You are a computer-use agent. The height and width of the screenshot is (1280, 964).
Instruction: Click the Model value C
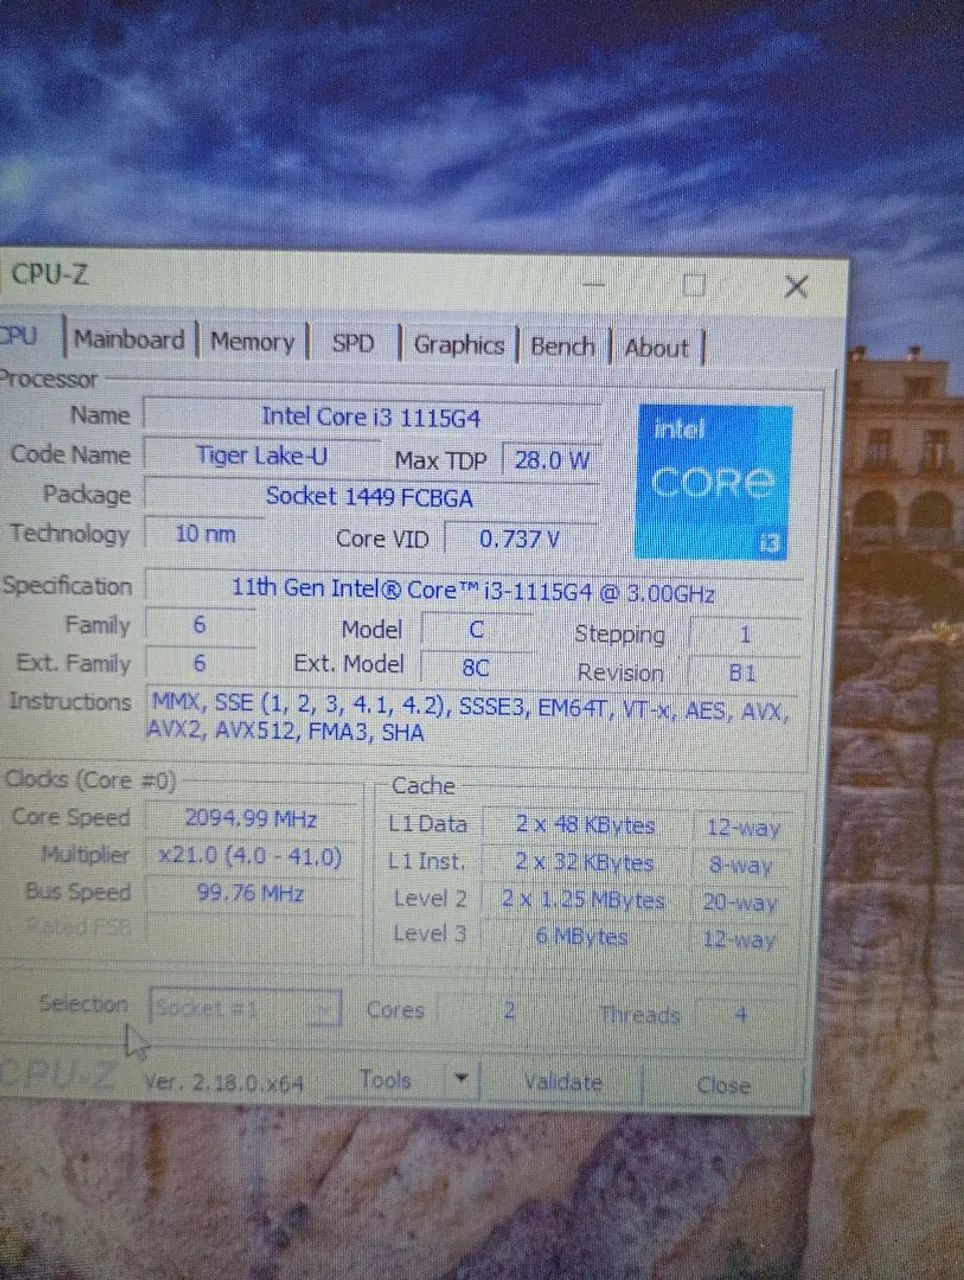coord(477,630)
